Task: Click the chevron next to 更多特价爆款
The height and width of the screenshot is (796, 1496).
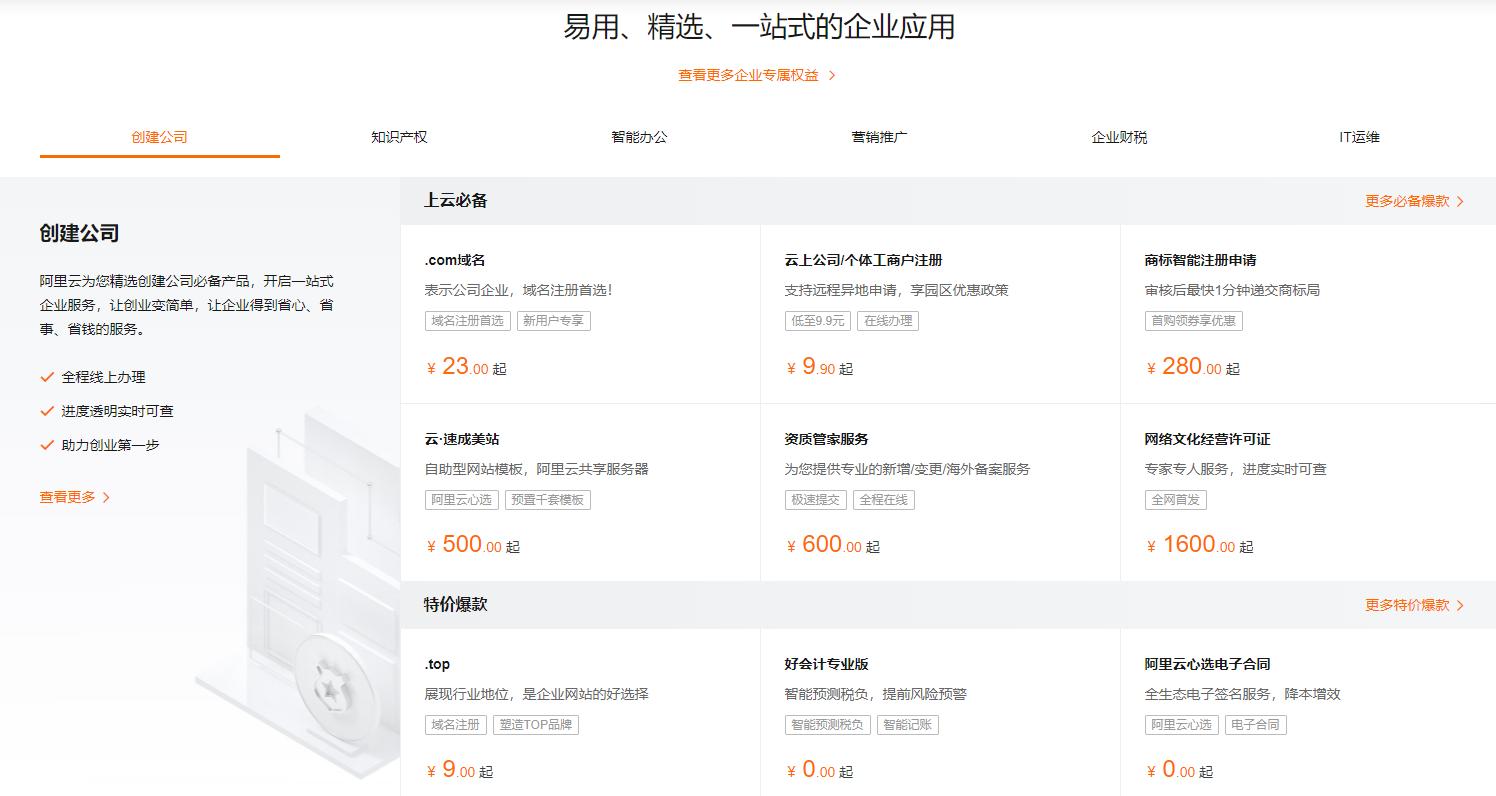Action: click(x=1460, y=605)
